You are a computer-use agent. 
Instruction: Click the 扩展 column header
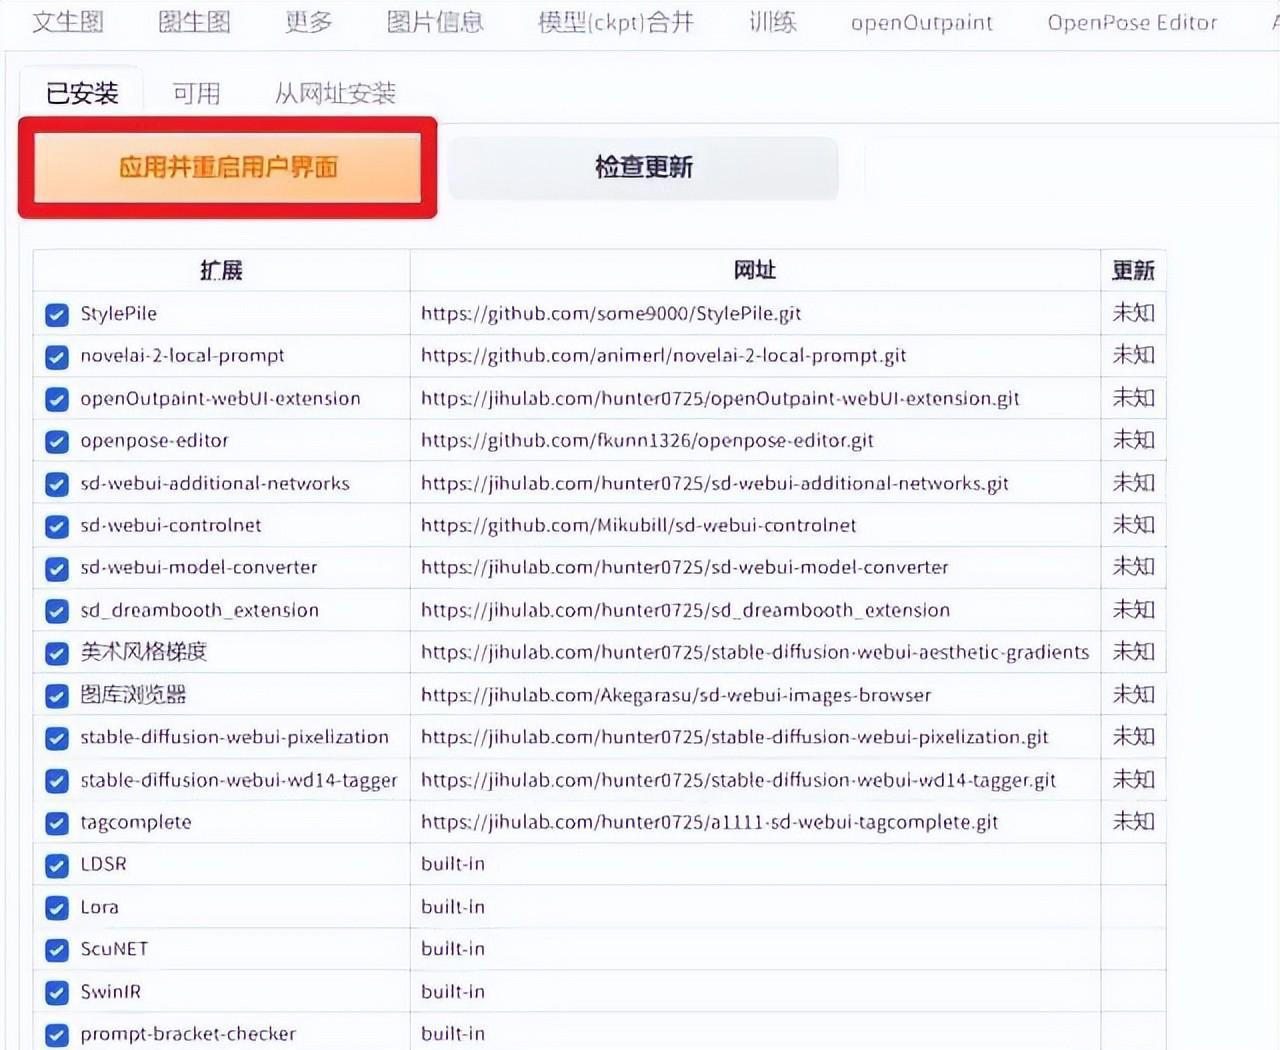[x=221, y=271]
